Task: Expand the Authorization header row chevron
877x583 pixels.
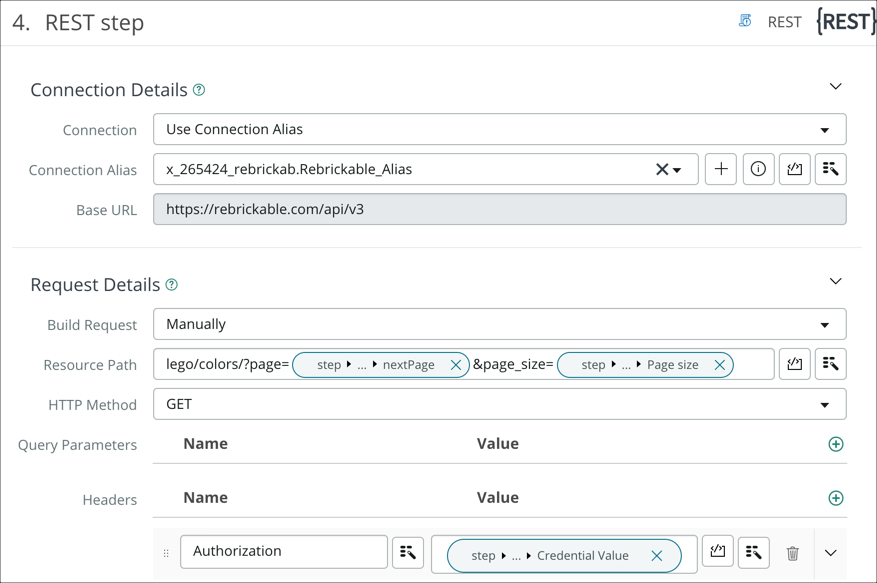Action: 831,553
